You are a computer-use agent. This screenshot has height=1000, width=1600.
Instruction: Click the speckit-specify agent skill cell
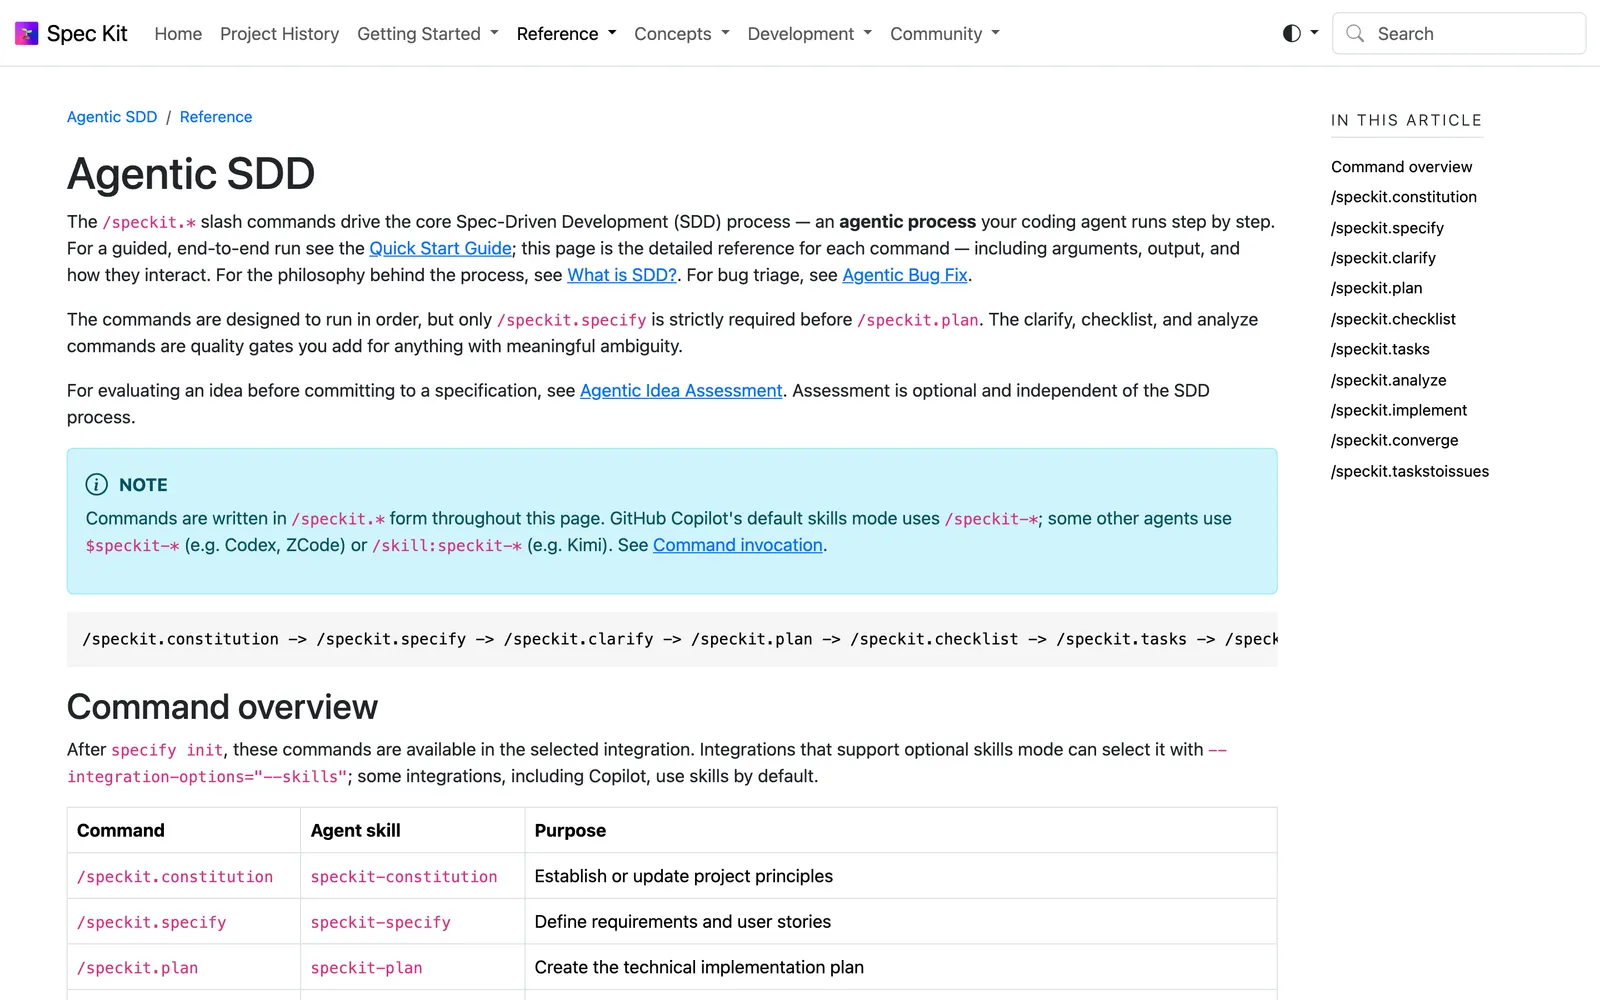412,922
